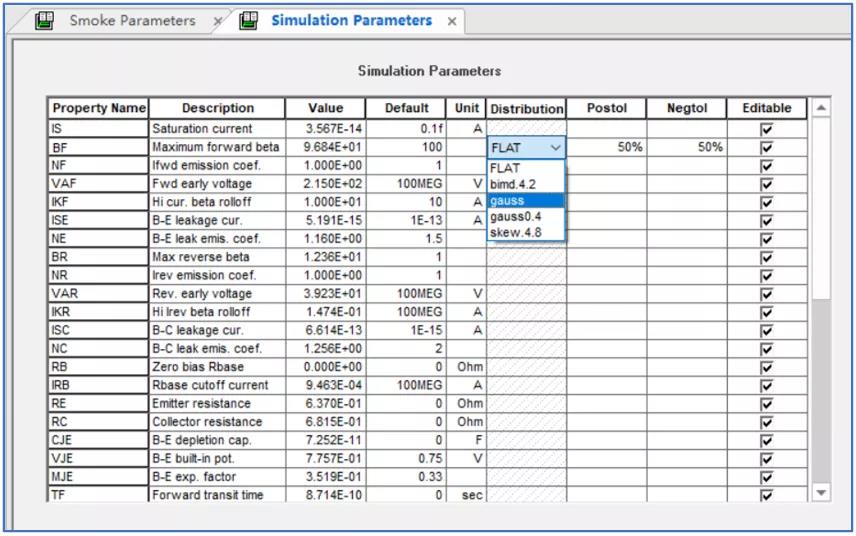856x536 pixels.
Task: Select the BF Negtol cell showing 50%
Action: (687, 147)
